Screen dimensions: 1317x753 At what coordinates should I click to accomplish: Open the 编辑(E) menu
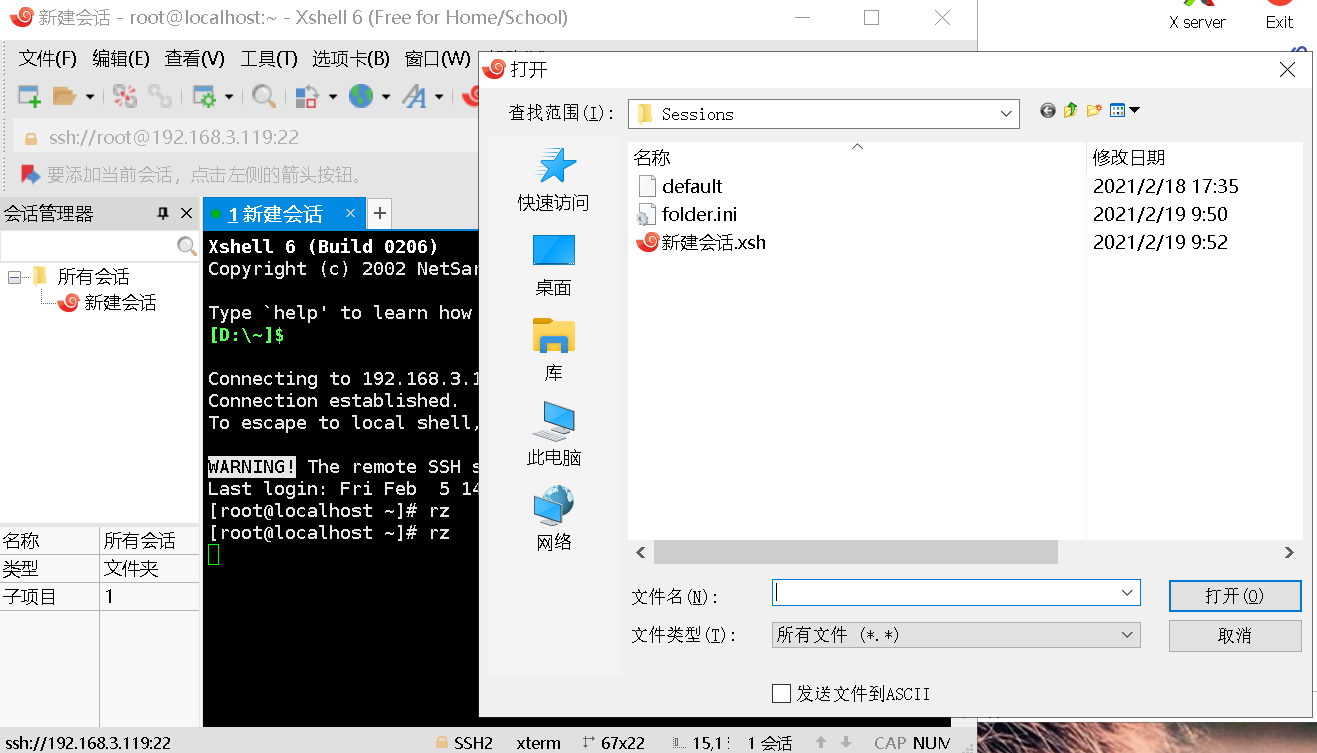pos(121,59)
